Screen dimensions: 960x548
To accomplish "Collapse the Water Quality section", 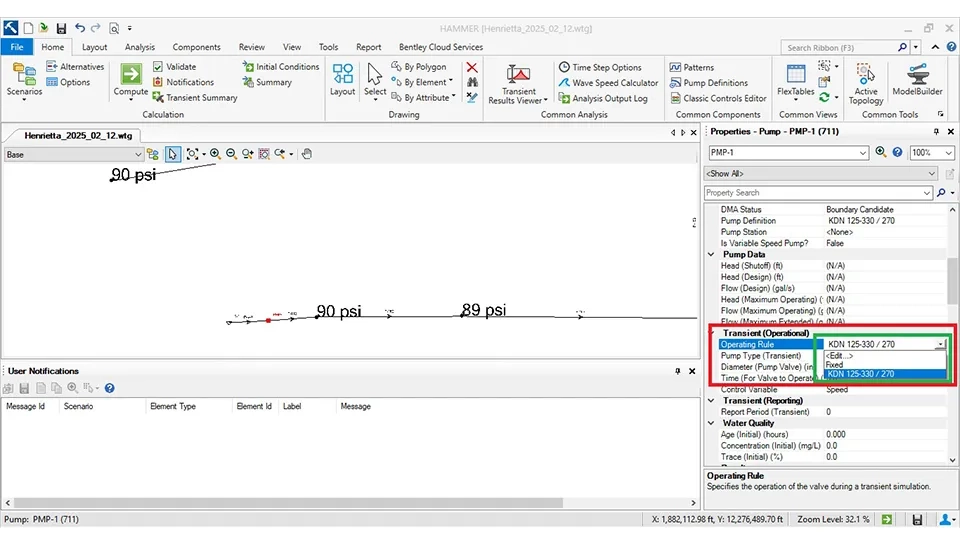I will point(712,423).
